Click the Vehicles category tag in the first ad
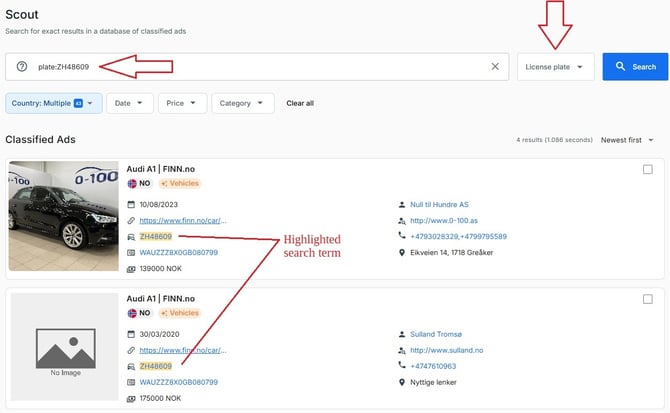 click(180, 183)
